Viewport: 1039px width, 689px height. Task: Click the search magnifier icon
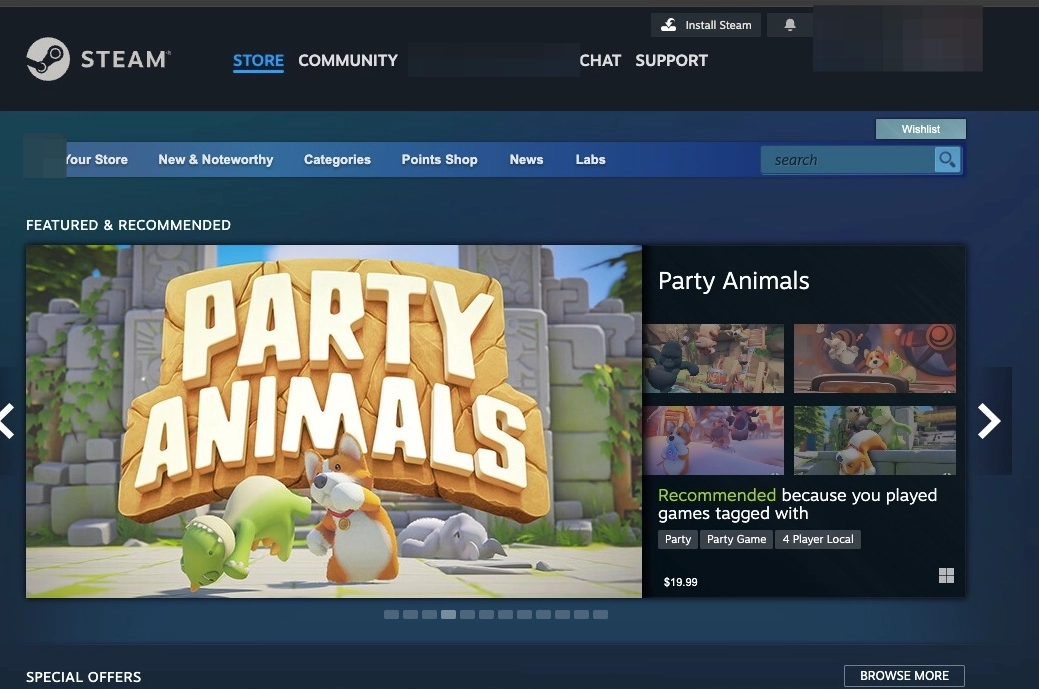click(947, 160)
